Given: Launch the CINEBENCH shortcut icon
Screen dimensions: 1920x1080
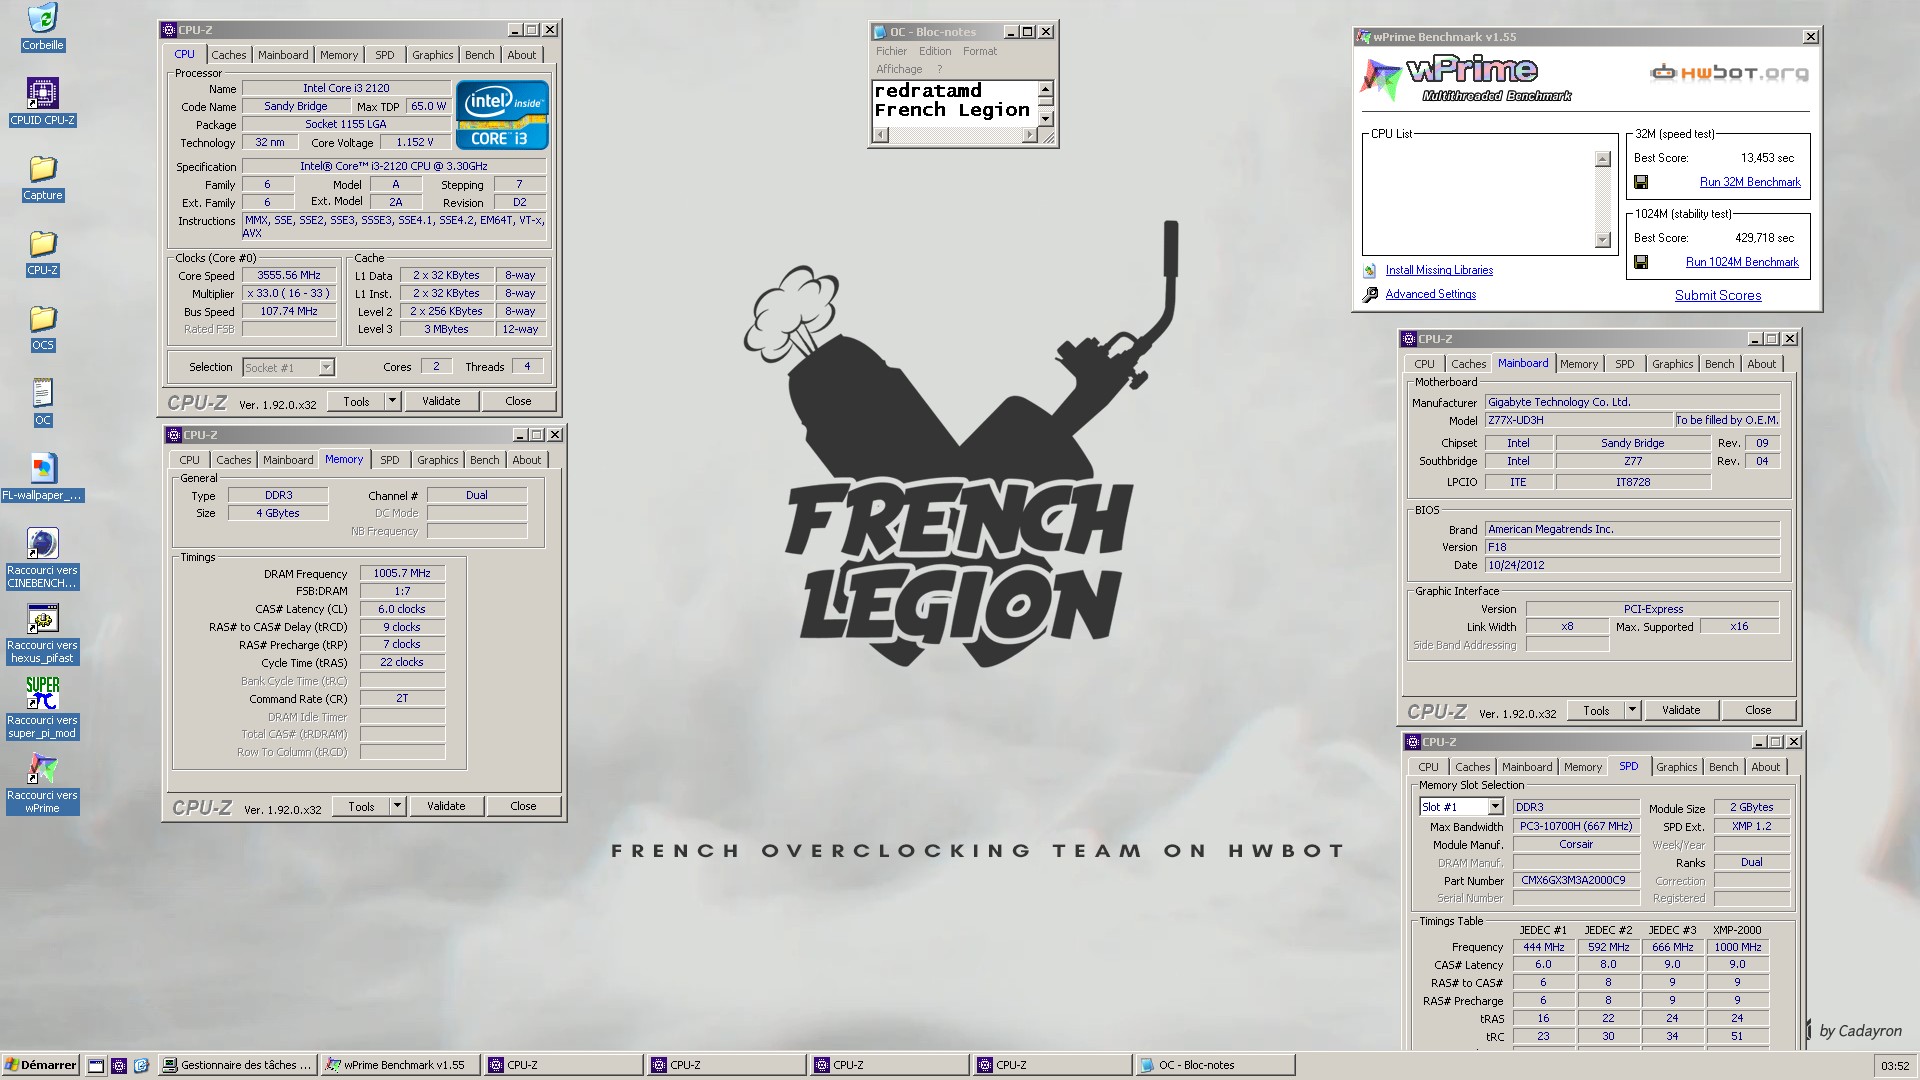Looking at the screenshot, I should pyautogui.click(x=42, y=543).
